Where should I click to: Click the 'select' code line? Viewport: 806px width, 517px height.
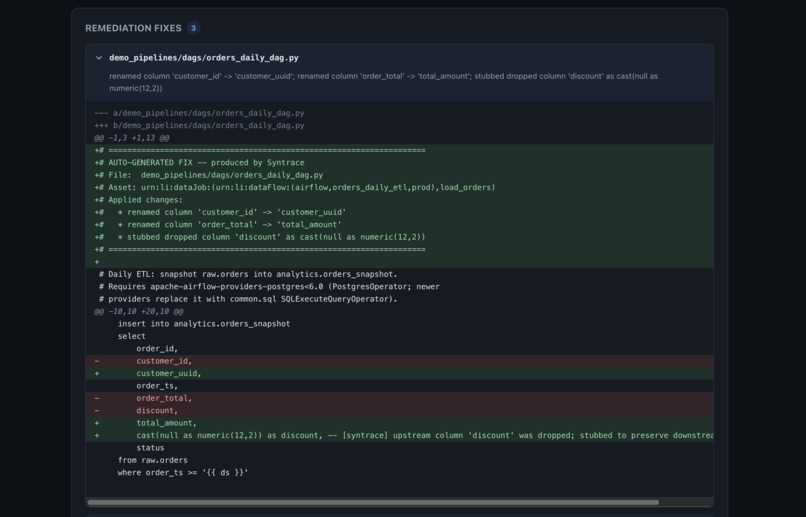(x=132, y=336)
